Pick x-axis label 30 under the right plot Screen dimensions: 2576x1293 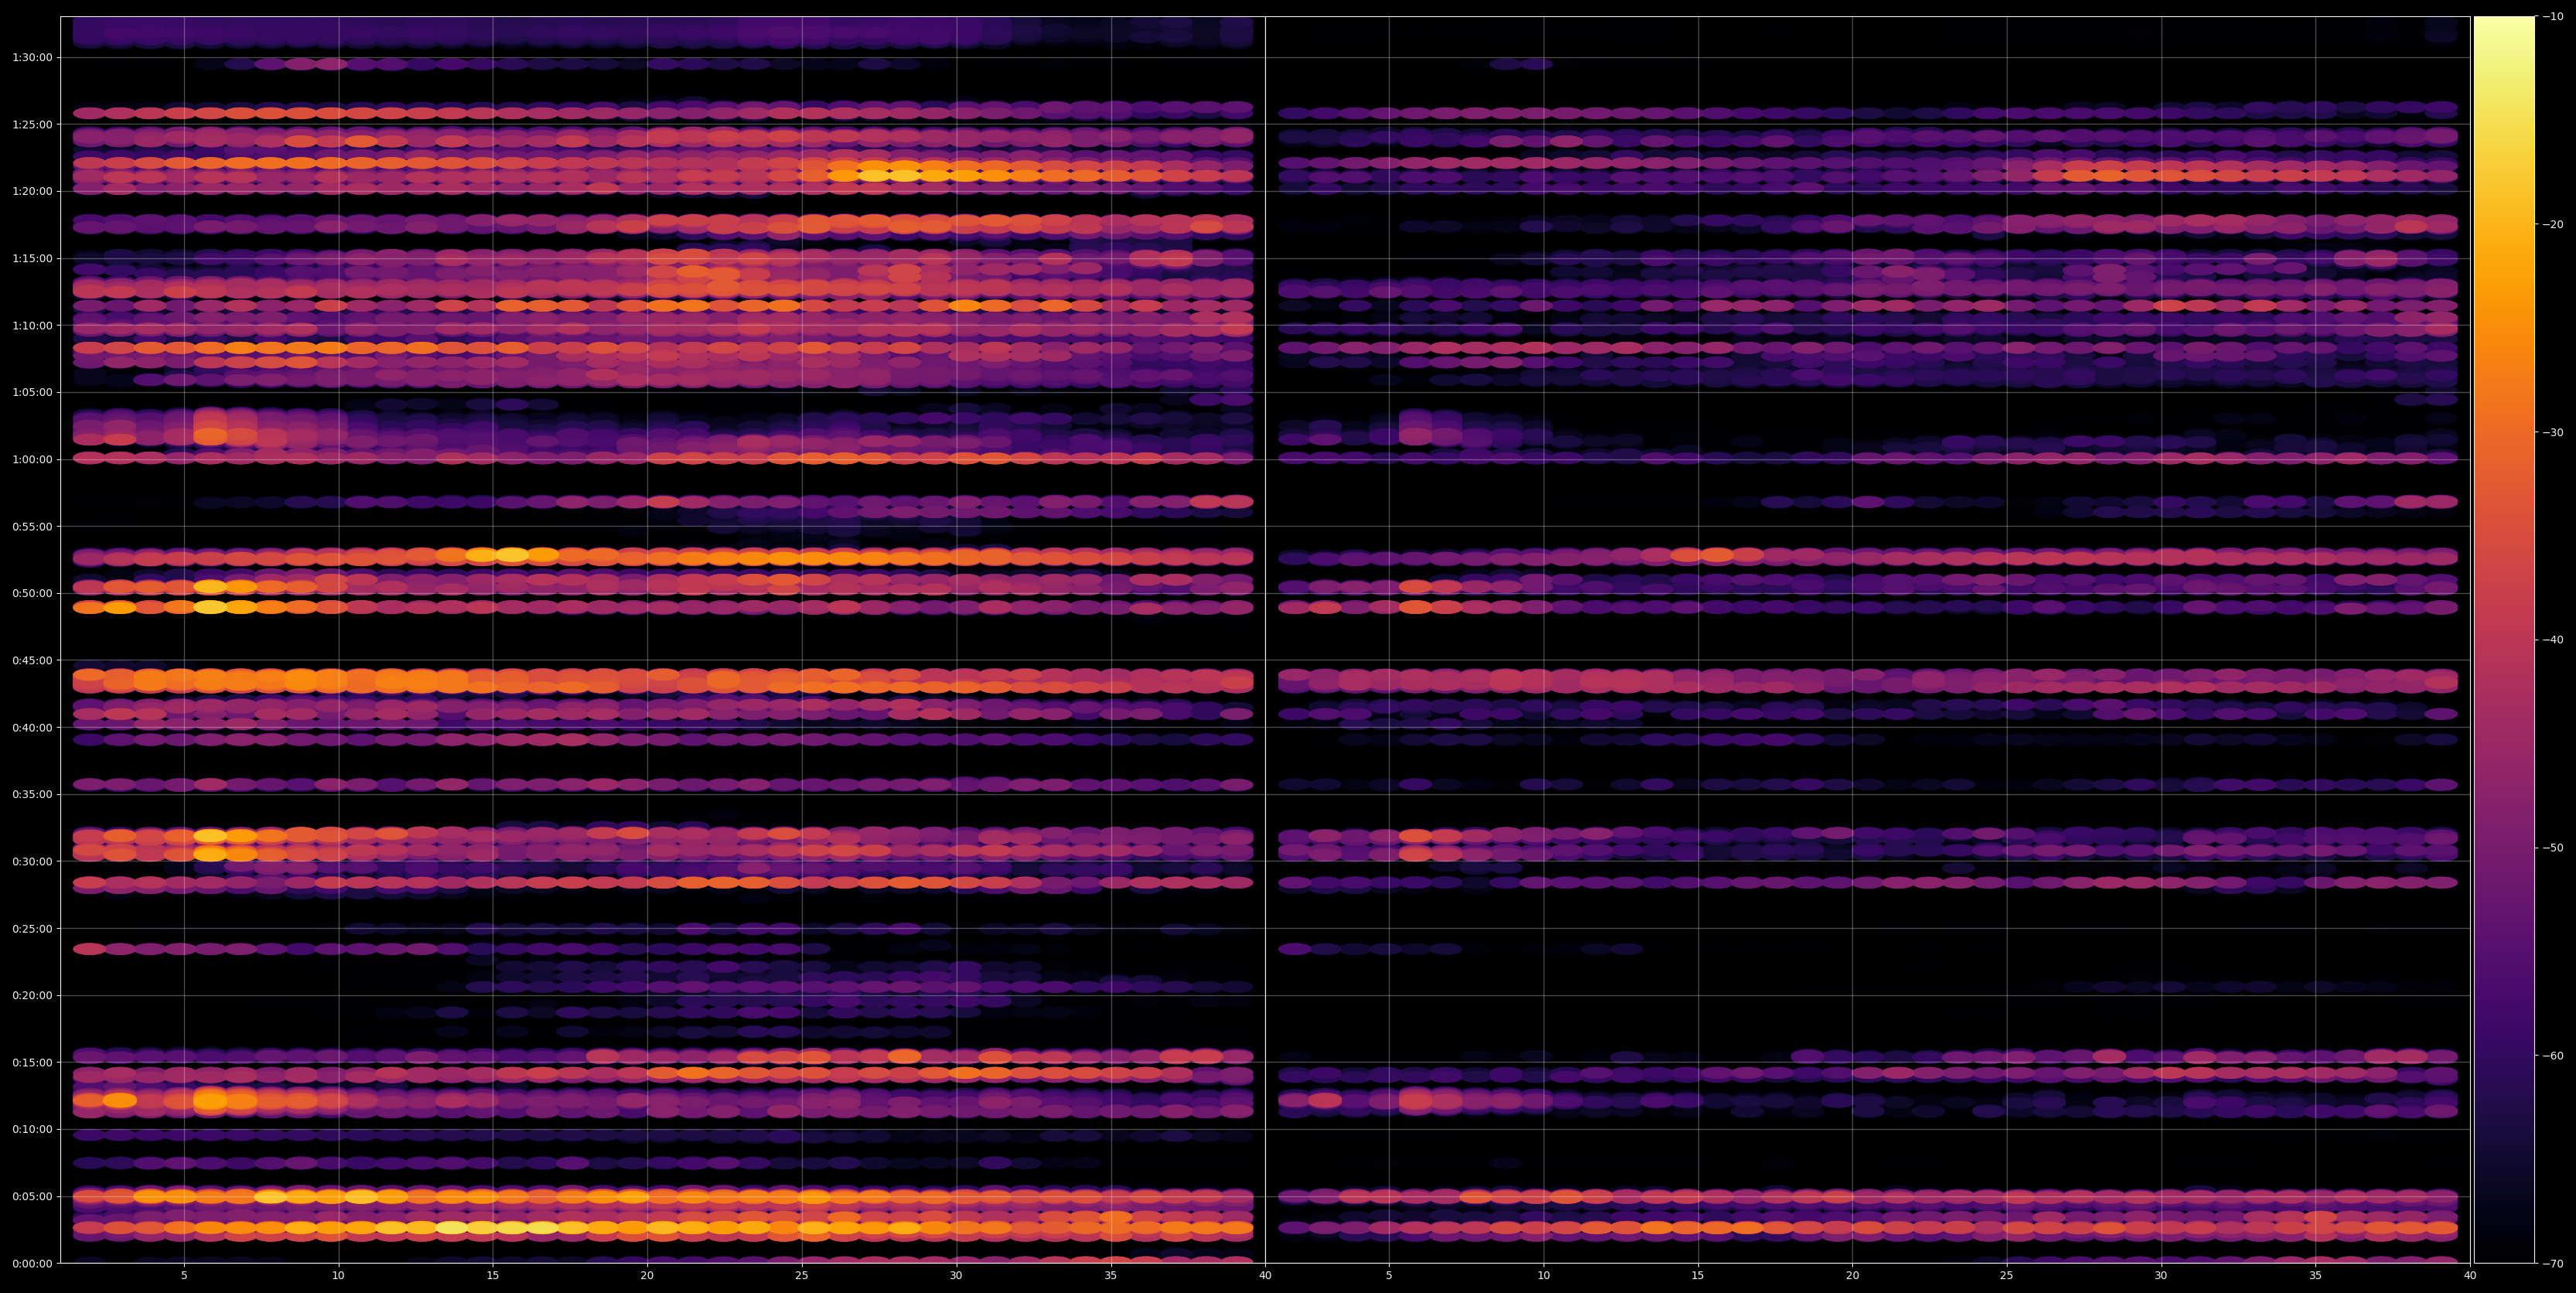[2161, 1276]
